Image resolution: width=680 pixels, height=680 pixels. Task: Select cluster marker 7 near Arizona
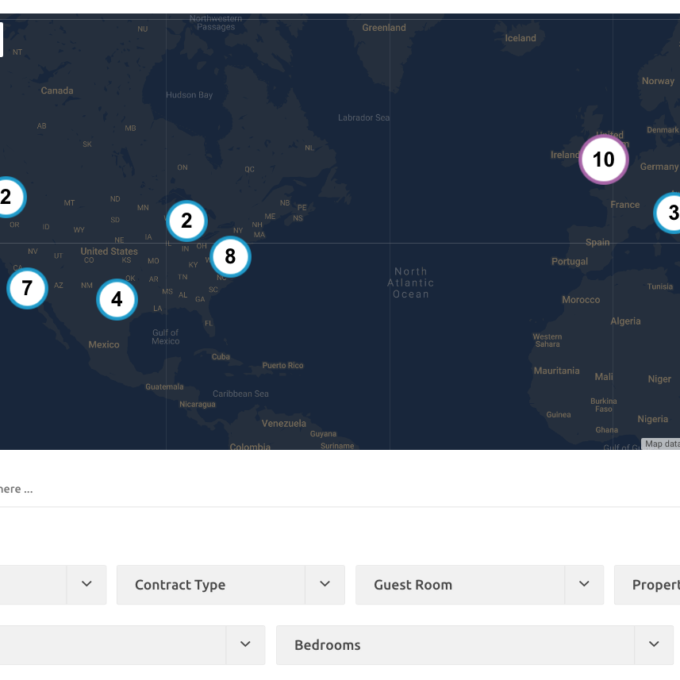pos(27,289)
